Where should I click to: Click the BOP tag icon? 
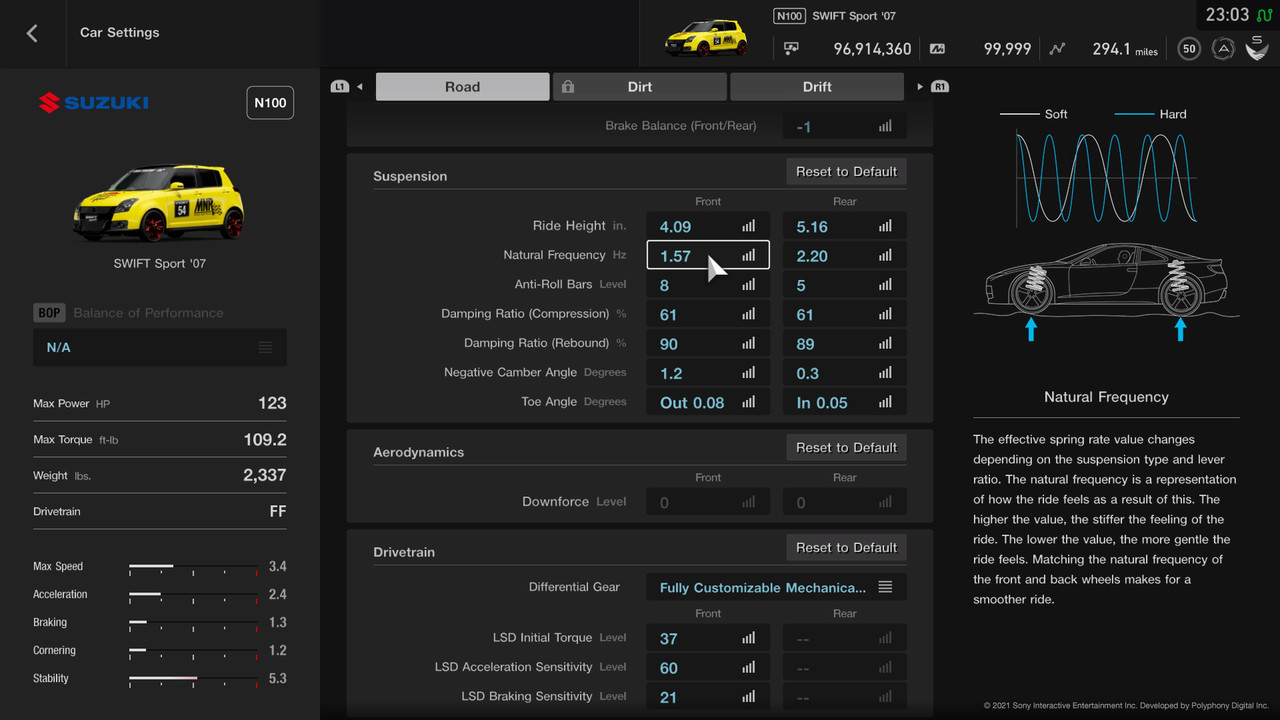[x=49, y=313]
